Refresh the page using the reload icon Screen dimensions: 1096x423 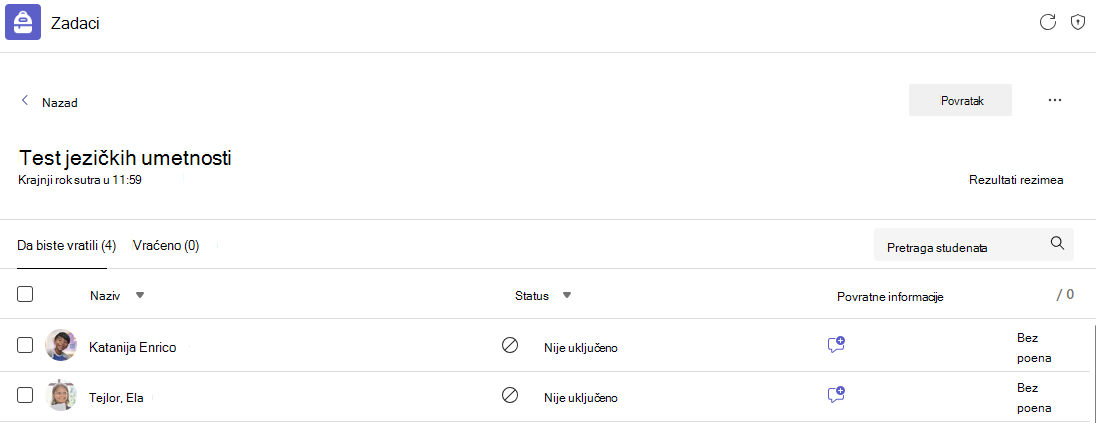(x=1047, y=22)
